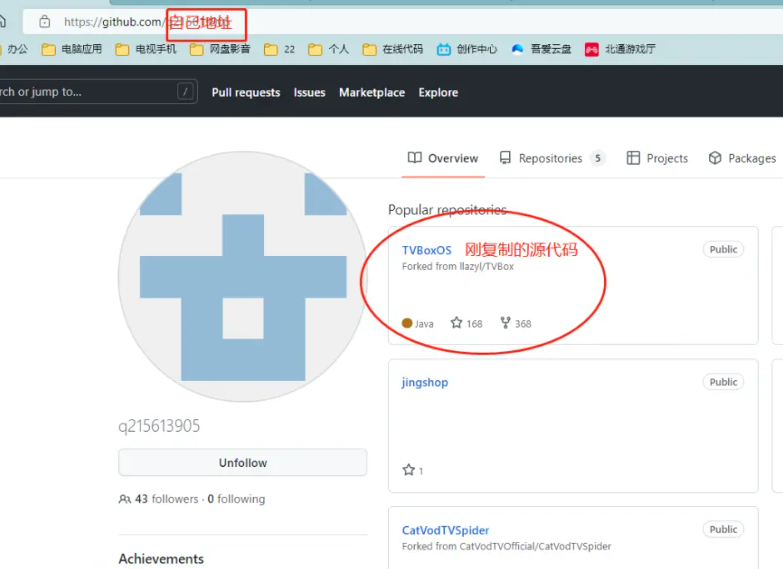Click the fork icon on TVBoxOS card
The height and width of the screenshot is (569, 783).
click(505, 323)
